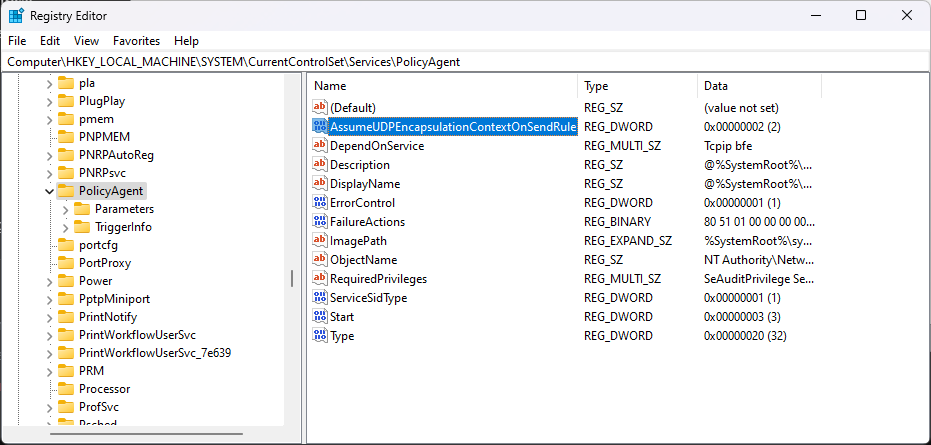Viewport: 931px width, 445px height.
Task: Click the string icon beside RequiredPrivileges
Action: coord(320,279)
